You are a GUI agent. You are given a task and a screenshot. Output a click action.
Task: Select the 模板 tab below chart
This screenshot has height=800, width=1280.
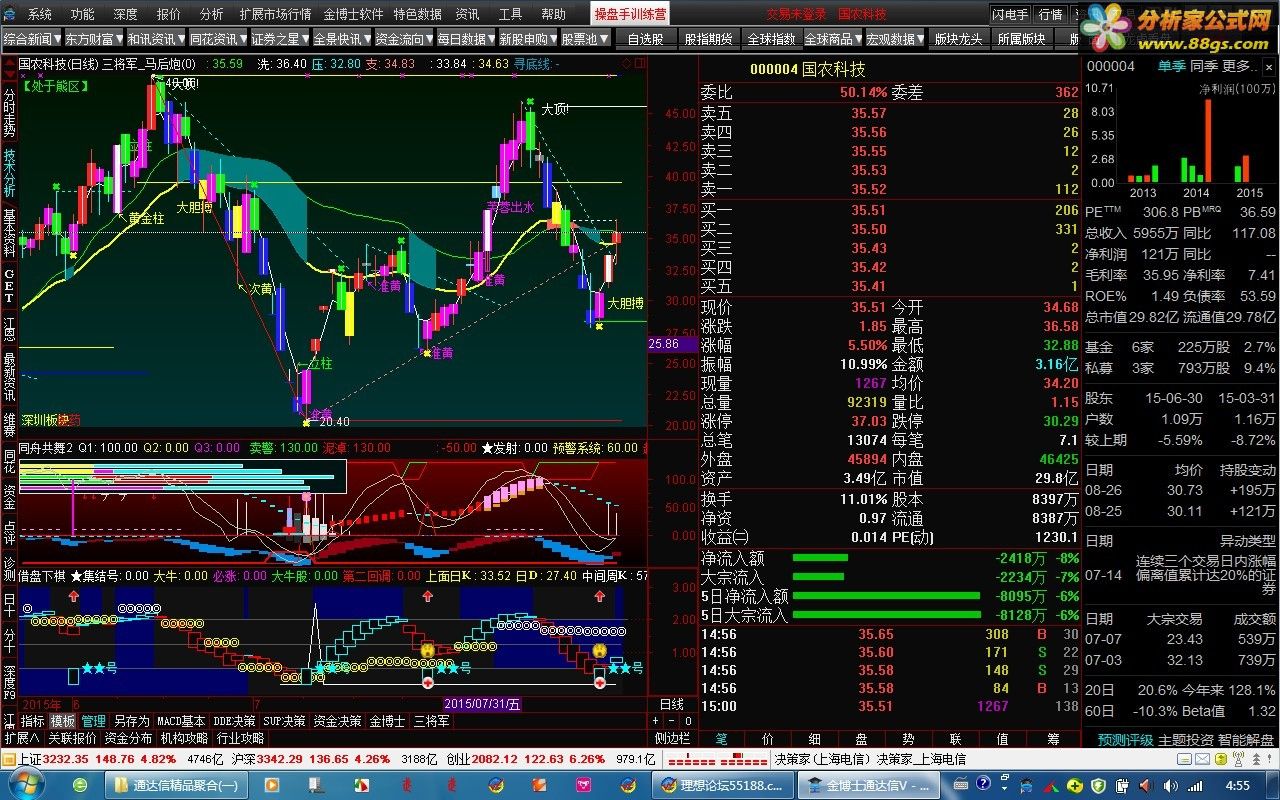click(63, 720)
